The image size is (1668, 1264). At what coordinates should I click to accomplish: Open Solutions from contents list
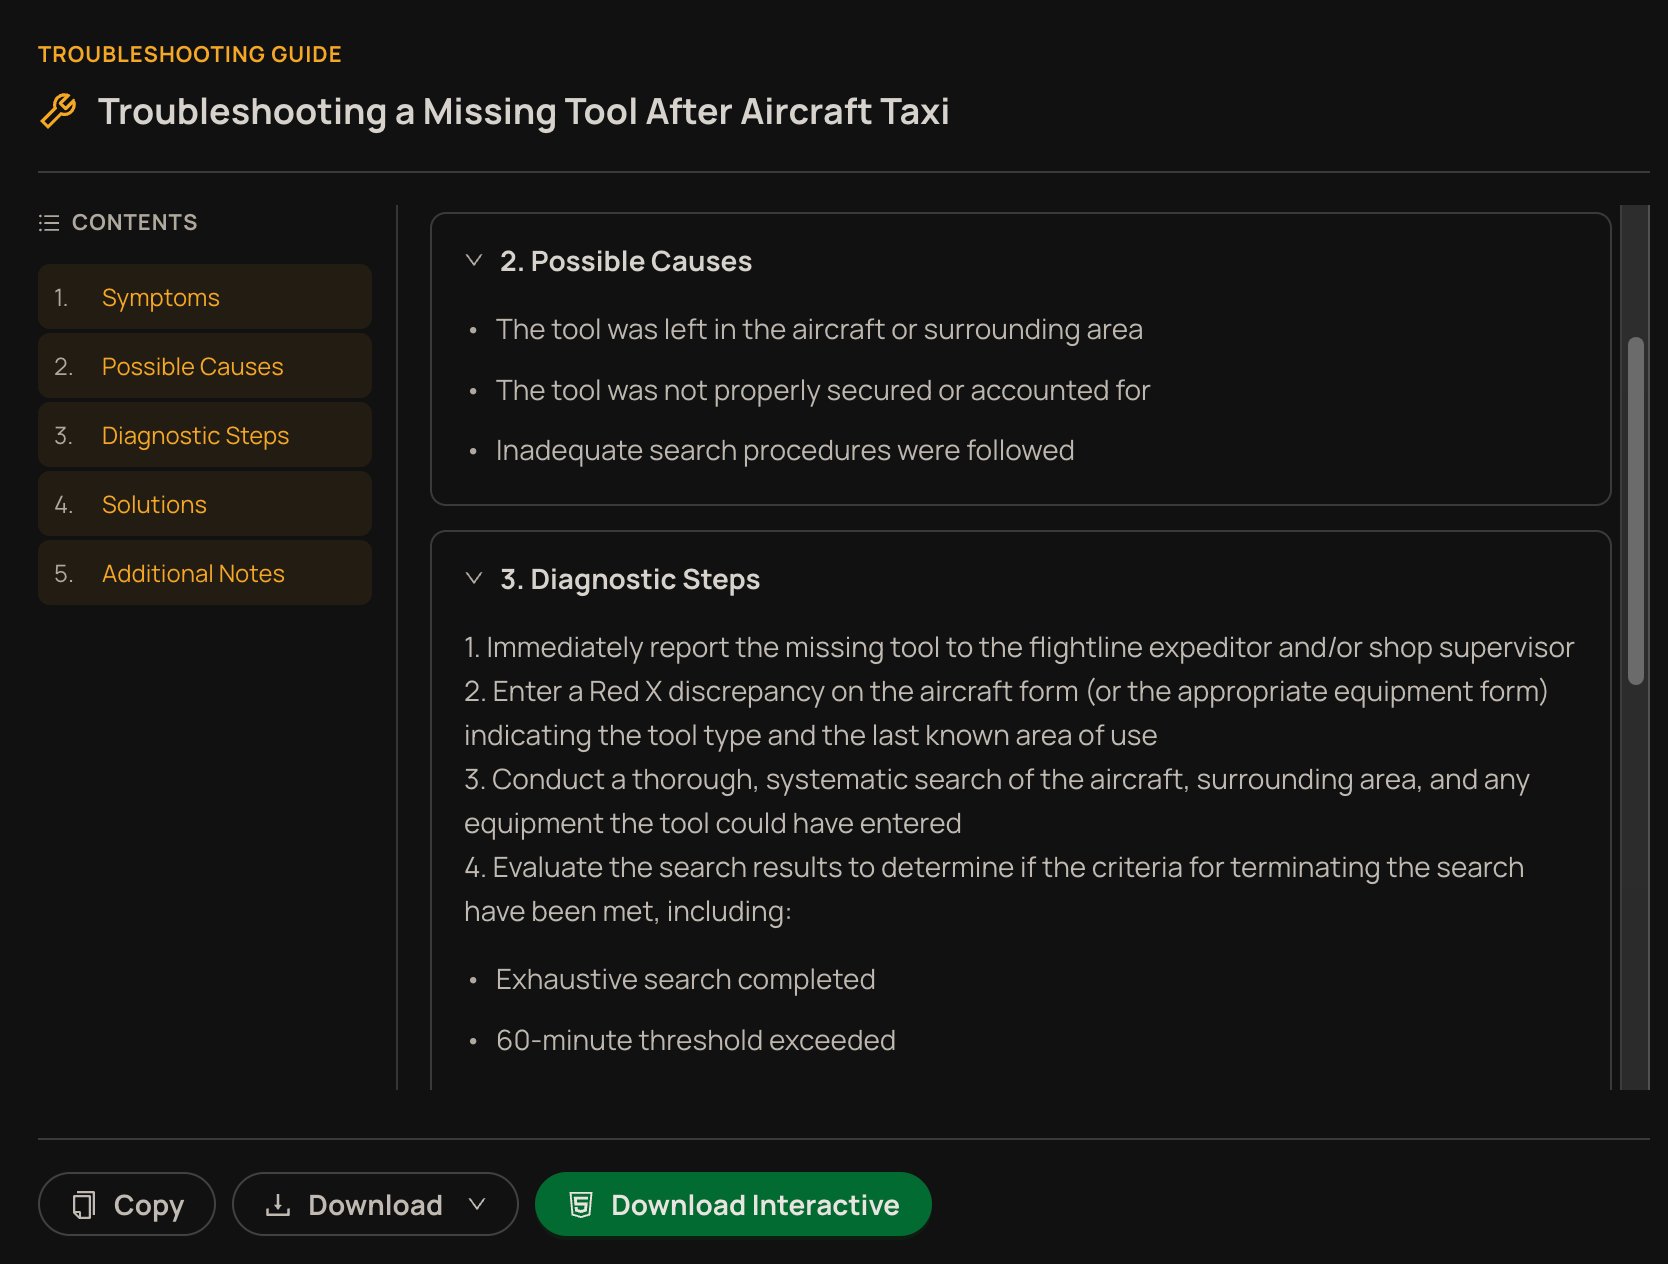205,504
